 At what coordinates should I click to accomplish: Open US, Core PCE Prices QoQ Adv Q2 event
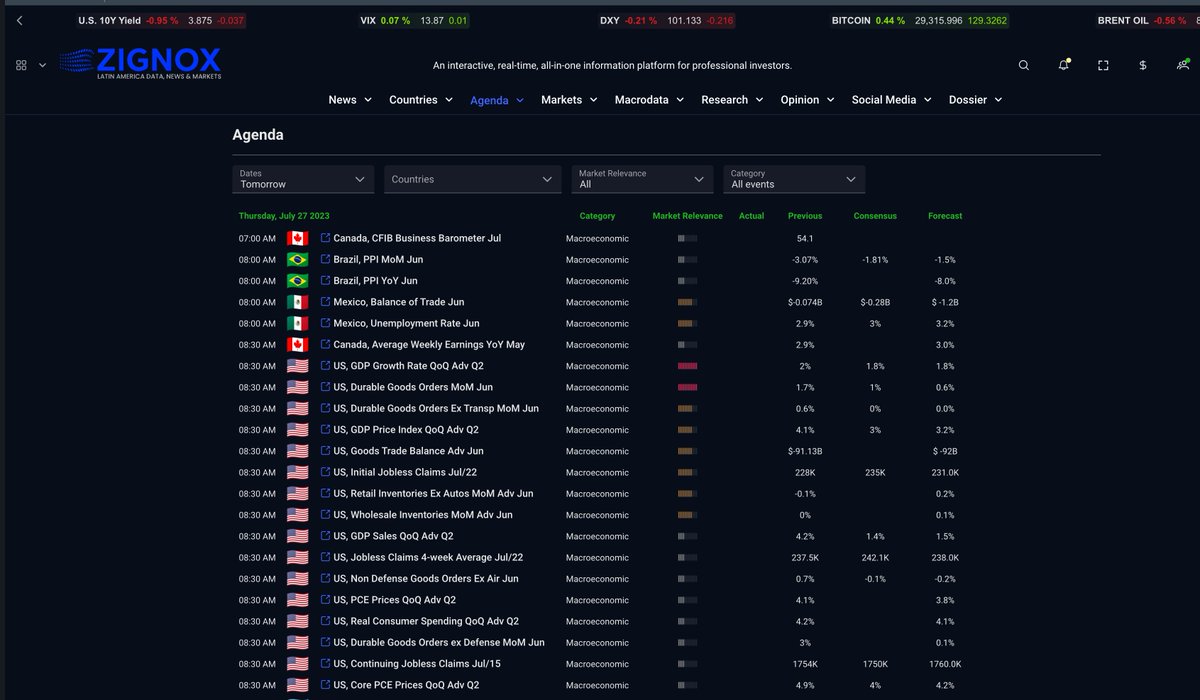click(x=406, y=685)
